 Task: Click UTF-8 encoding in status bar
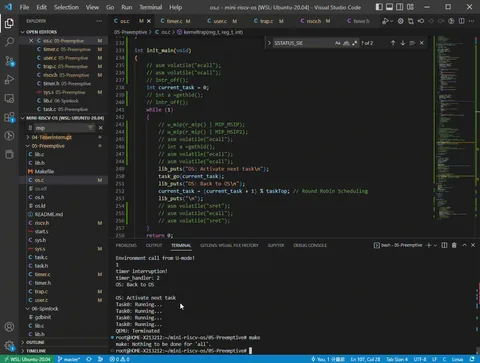coord(420,359)
